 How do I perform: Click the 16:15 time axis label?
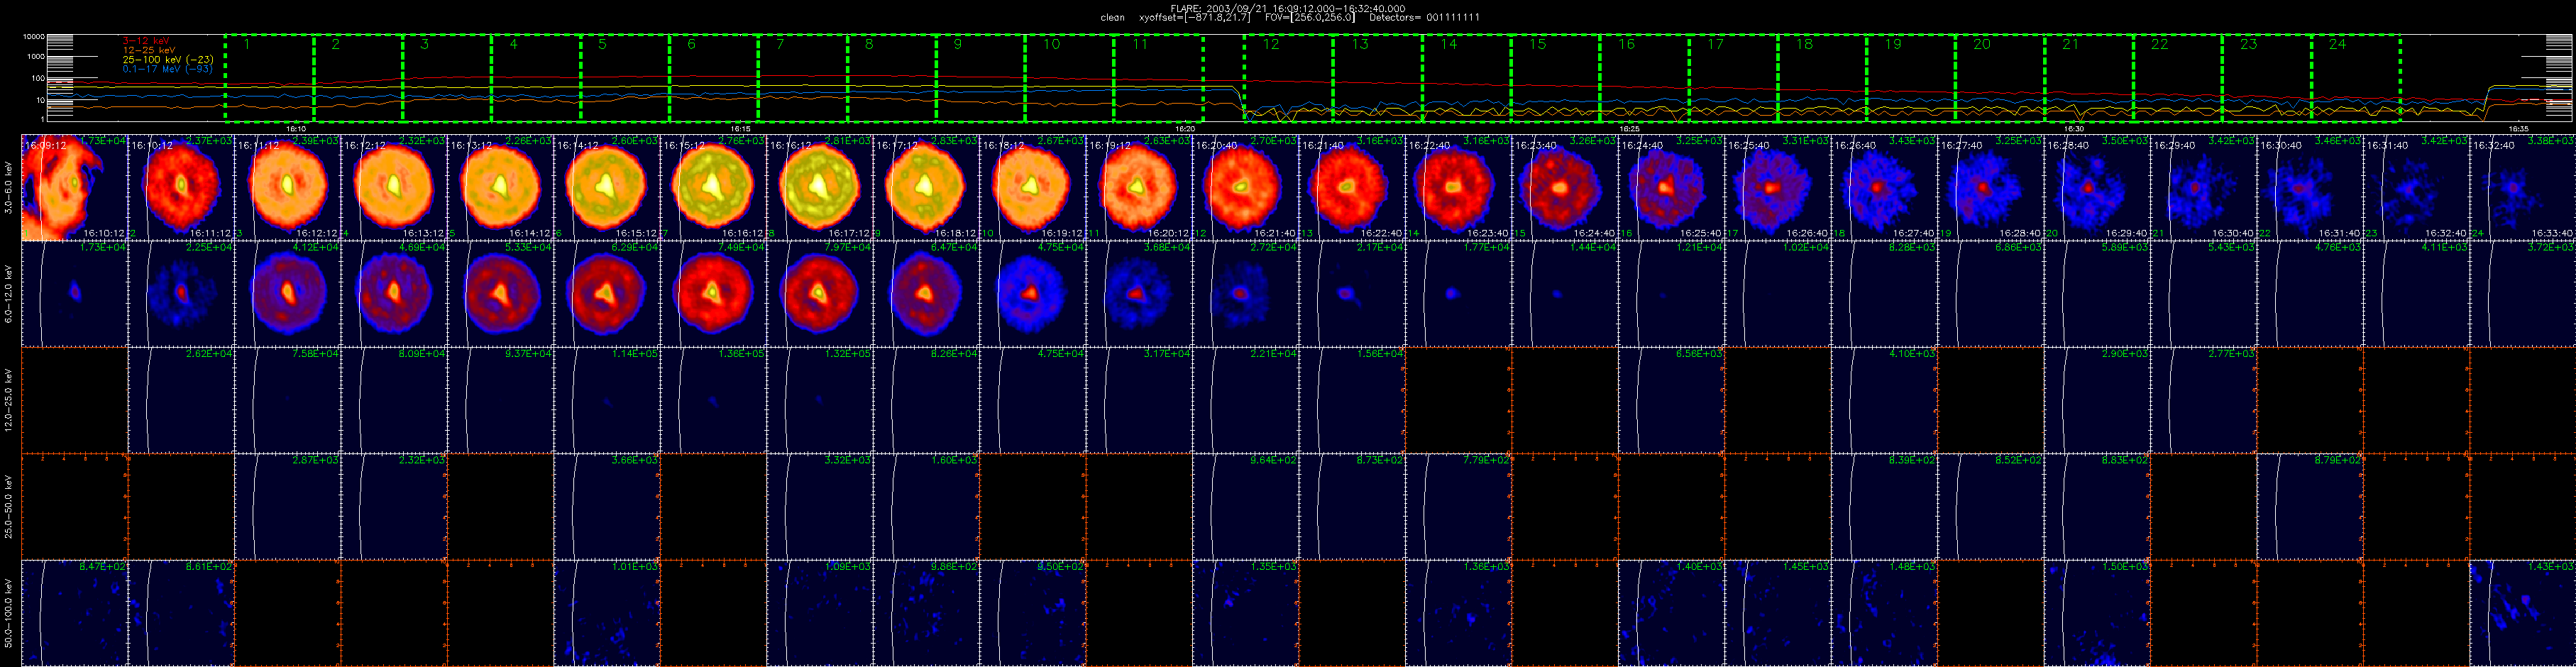(740, 129)
